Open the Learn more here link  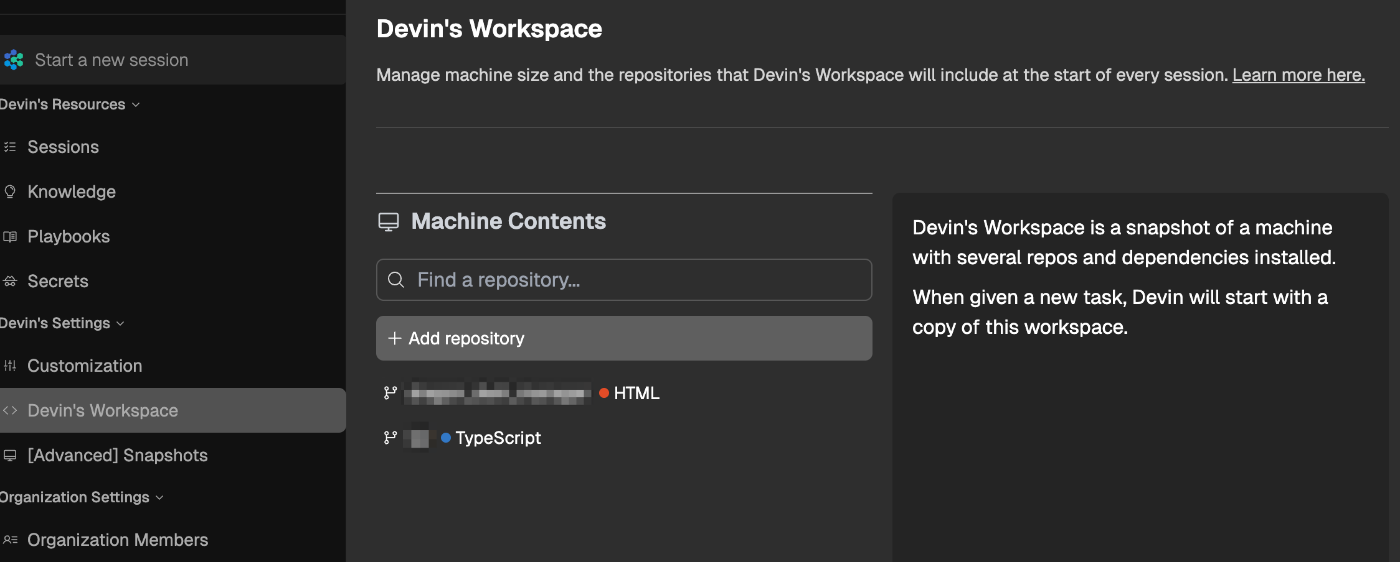point(1298,75)
